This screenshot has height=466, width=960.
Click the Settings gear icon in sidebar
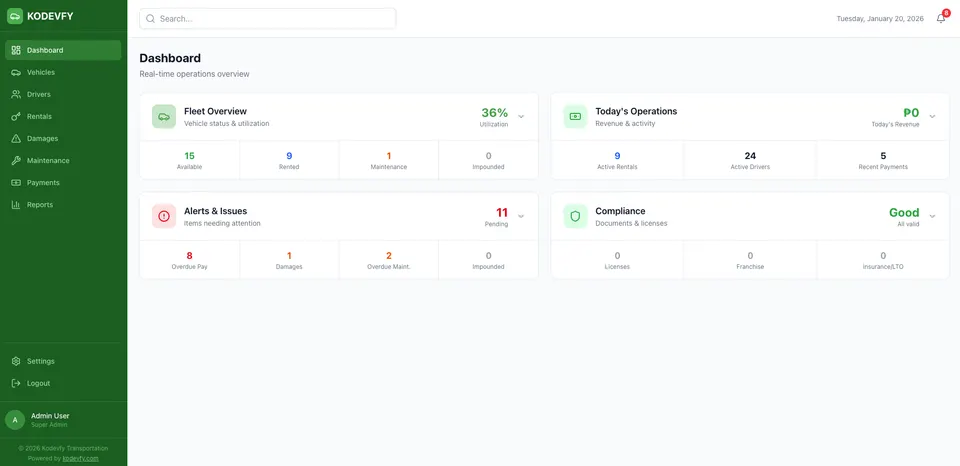(17, 361)
